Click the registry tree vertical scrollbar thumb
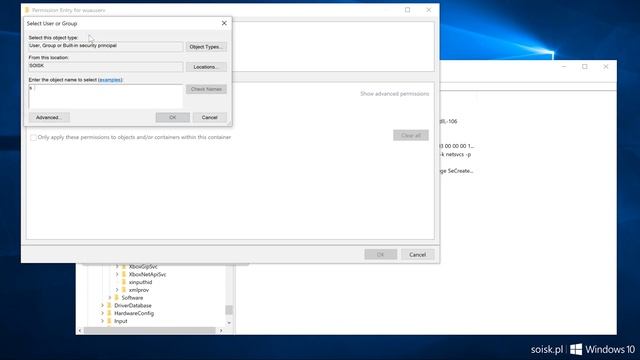The image size is (640, 360). 229,310
